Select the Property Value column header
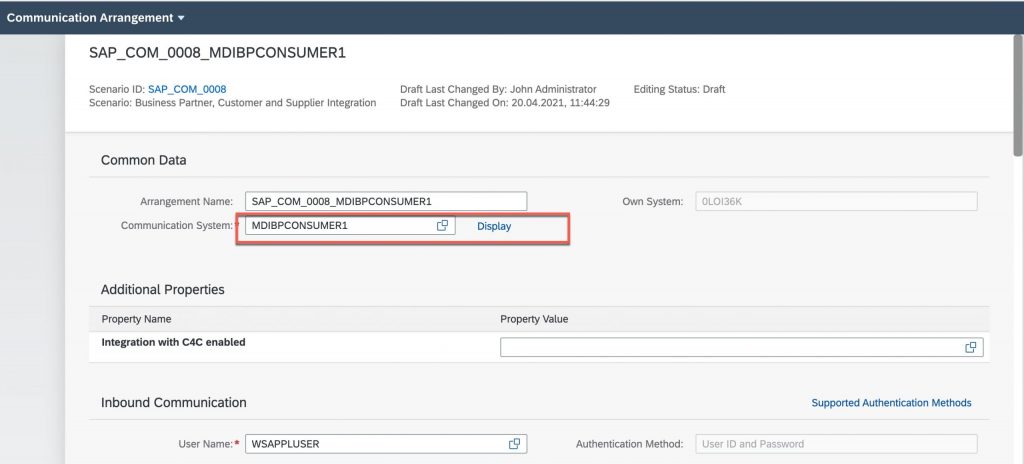Screen dimensions: 1024x464 (x=534, y=319)
